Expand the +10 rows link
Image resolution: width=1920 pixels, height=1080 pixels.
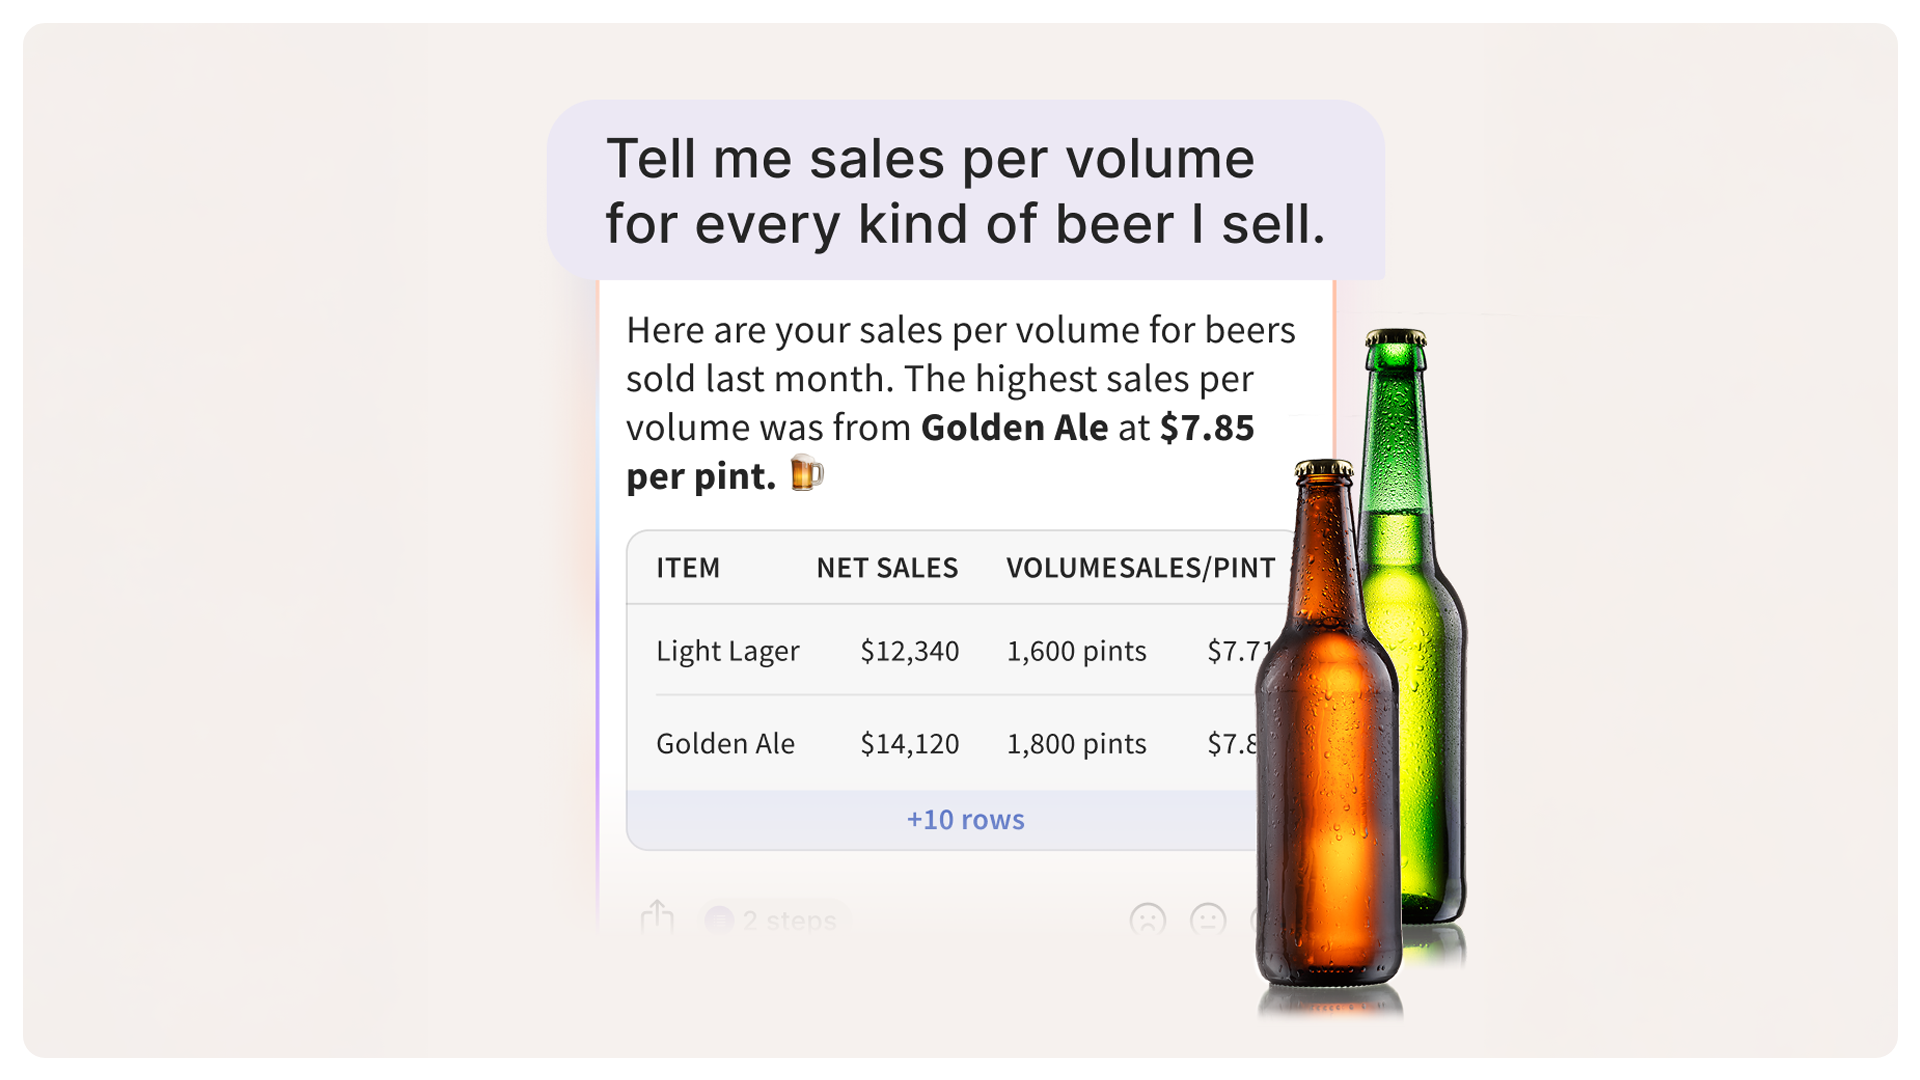(x=965, y=820)
